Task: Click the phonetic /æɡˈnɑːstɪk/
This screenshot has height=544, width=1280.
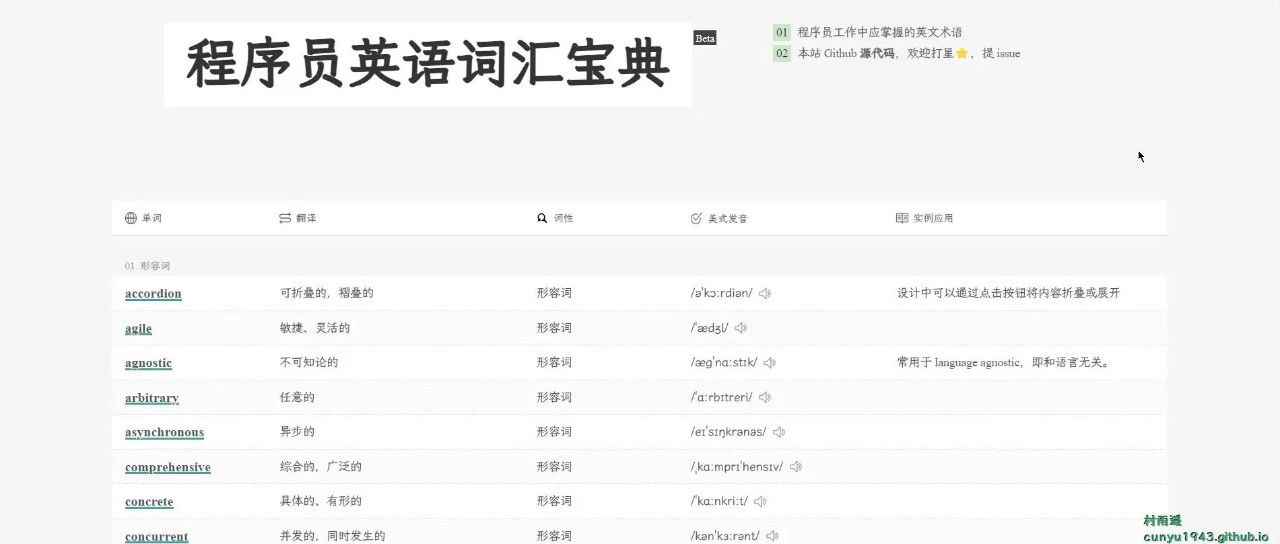Action: (724, 363)
